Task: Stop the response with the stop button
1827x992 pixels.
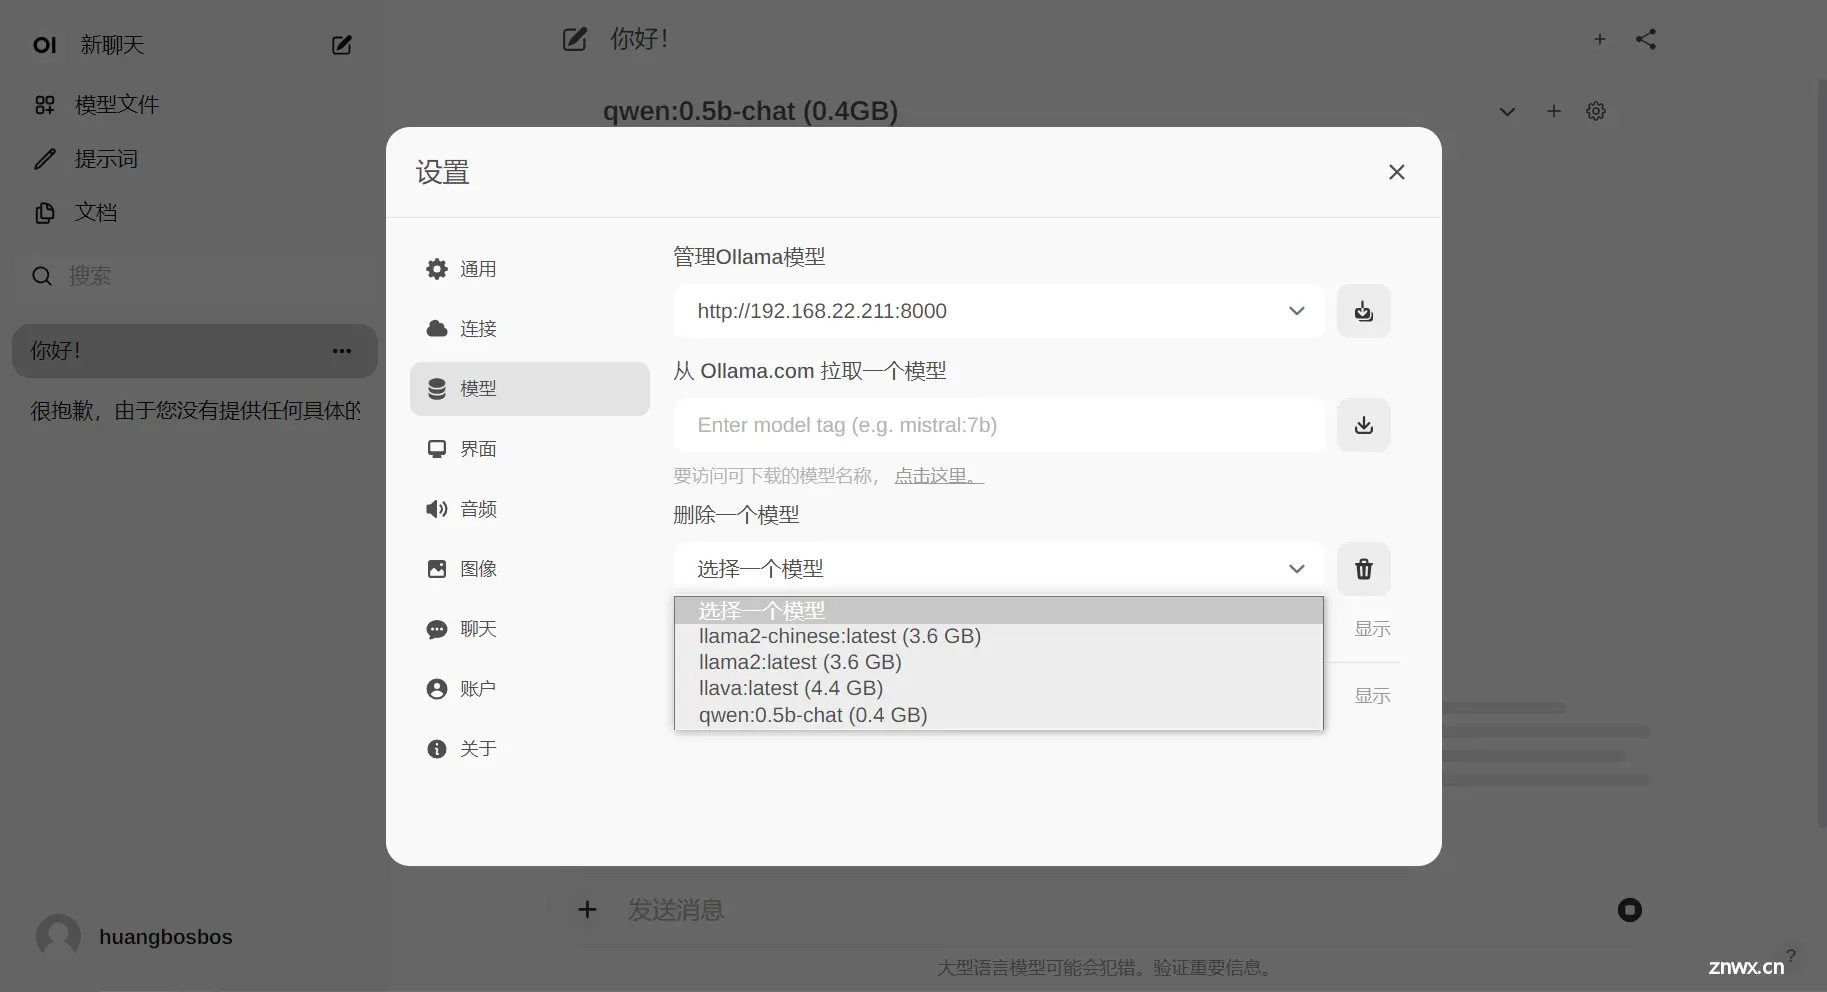Action: (x=1630, y=910)
